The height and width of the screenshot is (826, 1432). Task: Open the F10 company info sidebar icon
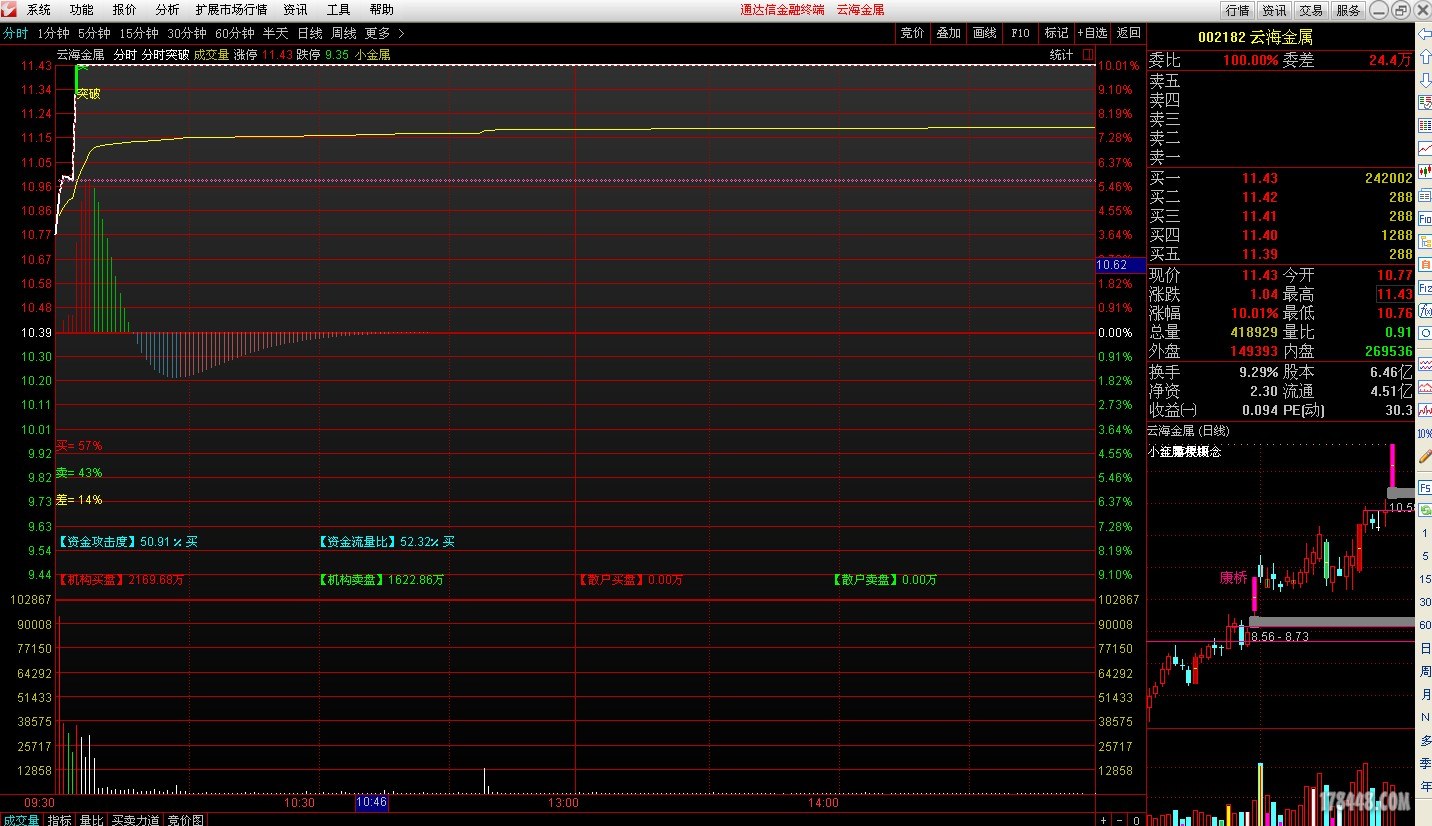click(x=1424, y=218)
